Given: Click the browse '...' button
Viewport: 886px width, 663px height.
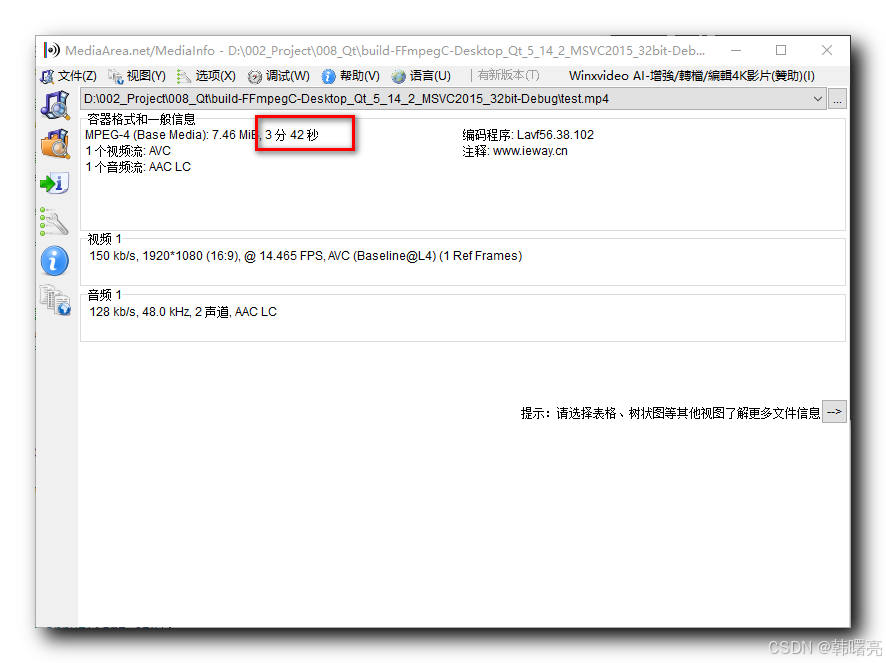Looking at the screenshot, I should tap(837, 99).
